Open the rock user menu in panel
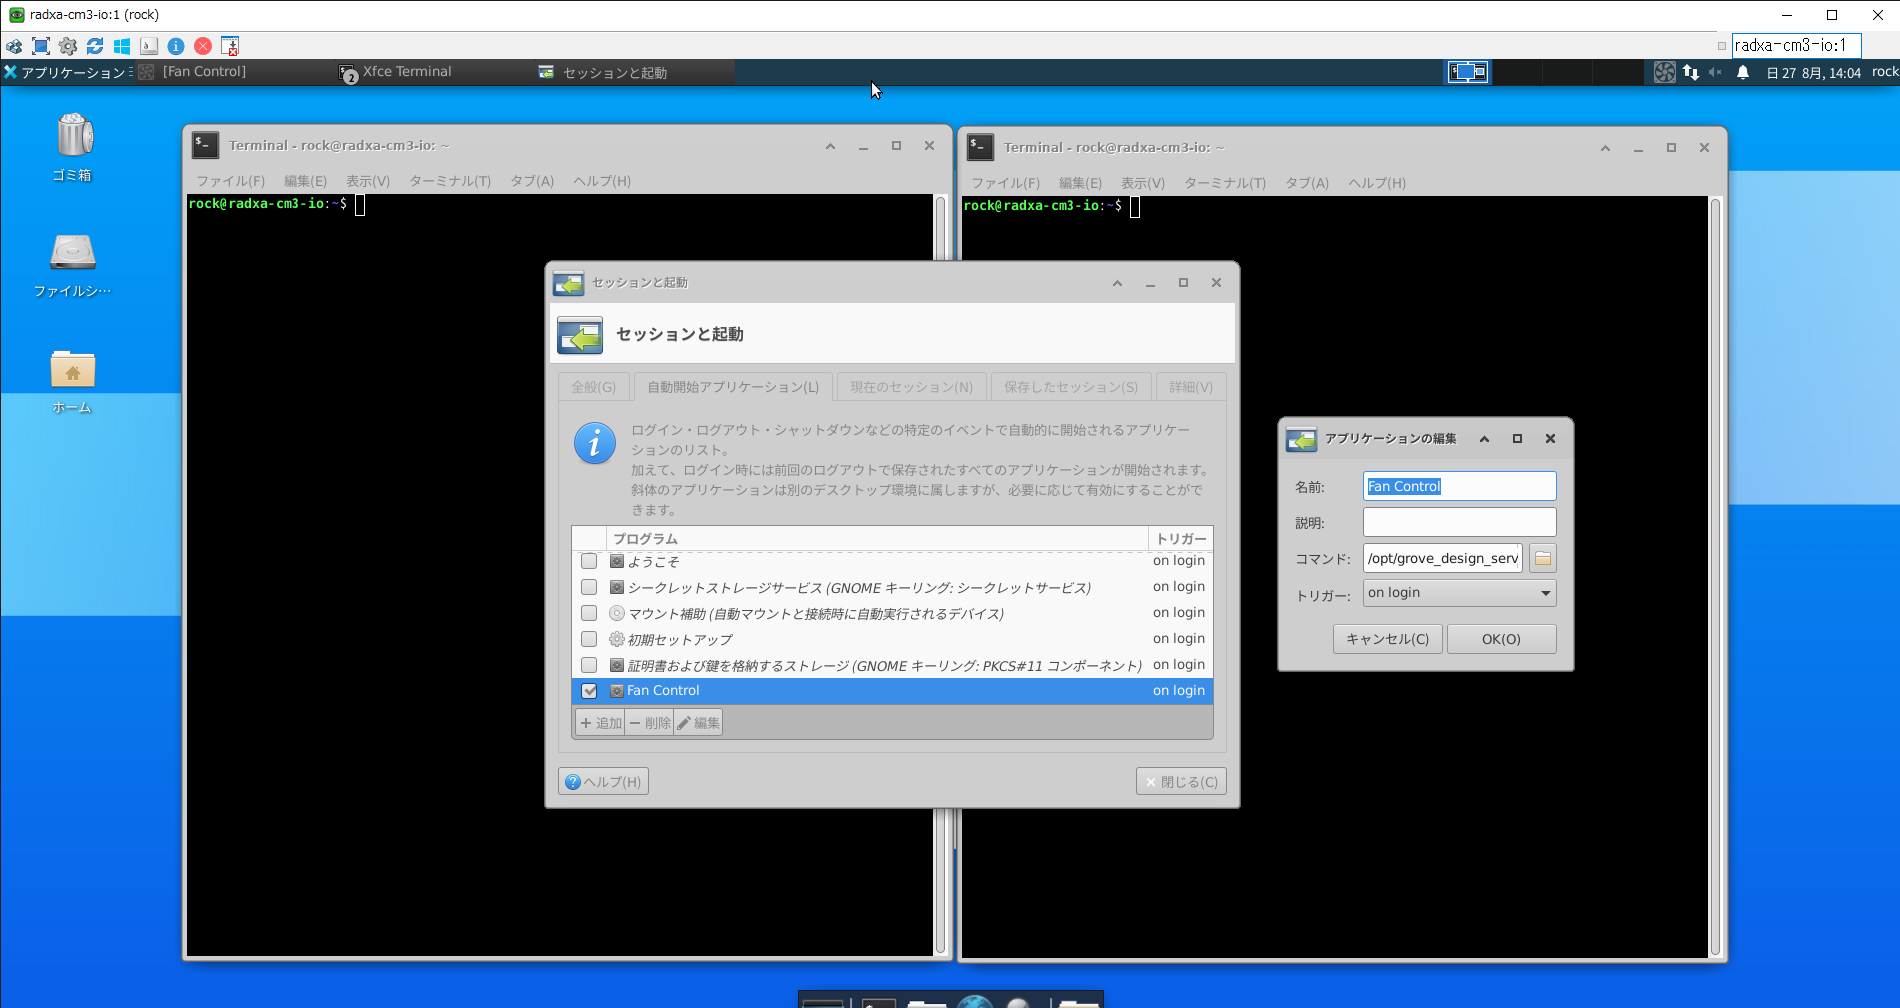The image size is (1900, 1008). click(1884, 72)
